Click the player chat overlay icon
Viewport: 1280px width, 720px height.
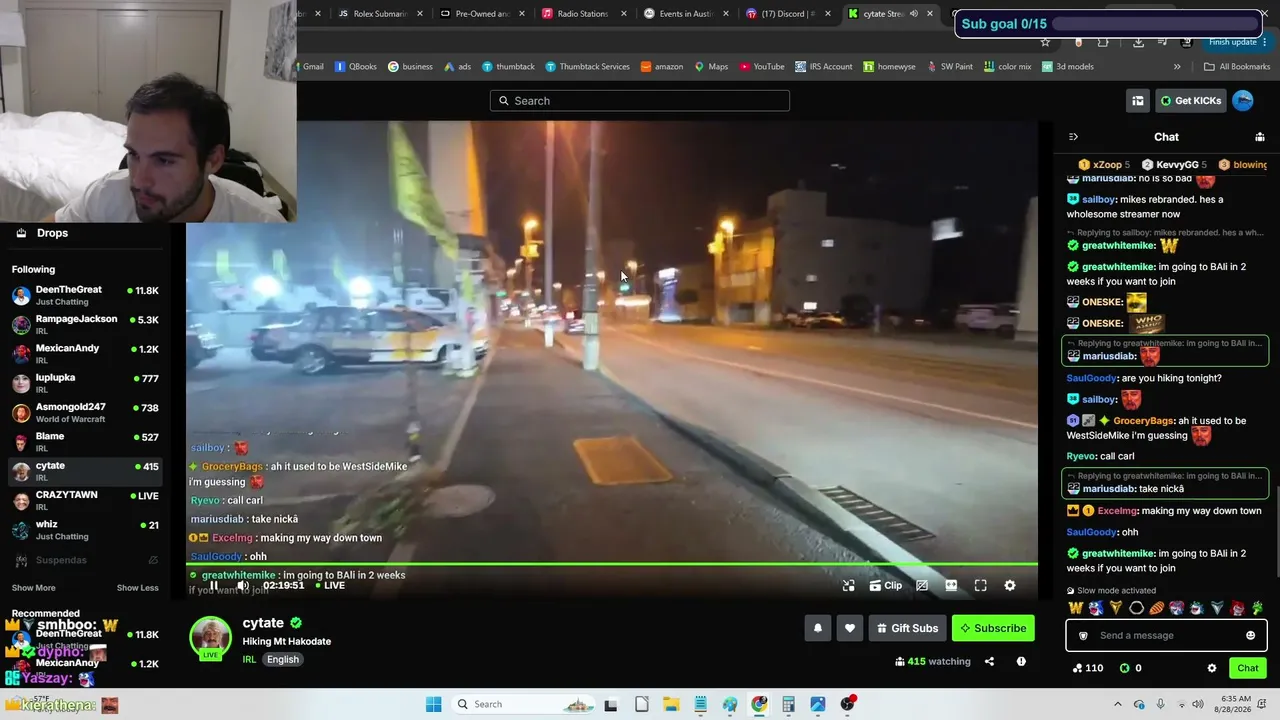coord(922,586)
